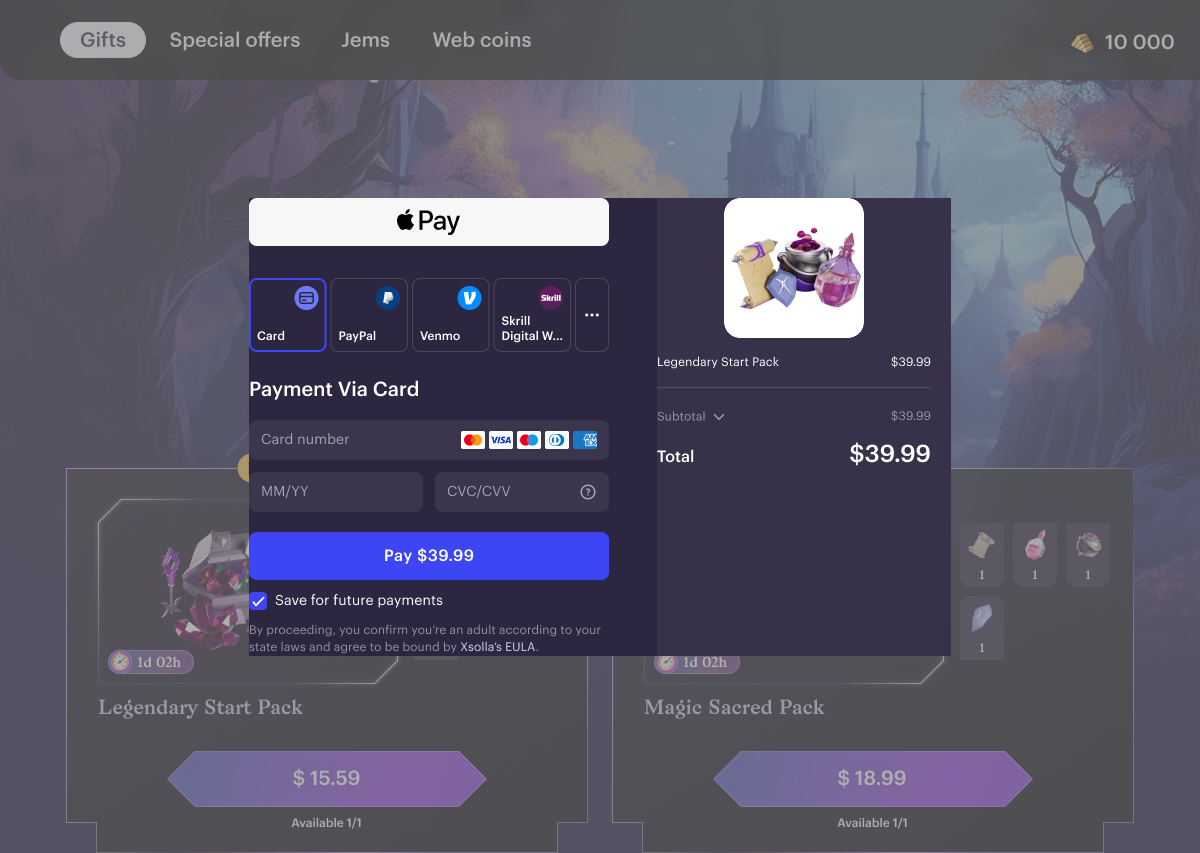
Task: Expand the Subtotal breakdown chevron
Action: point(719,417)
